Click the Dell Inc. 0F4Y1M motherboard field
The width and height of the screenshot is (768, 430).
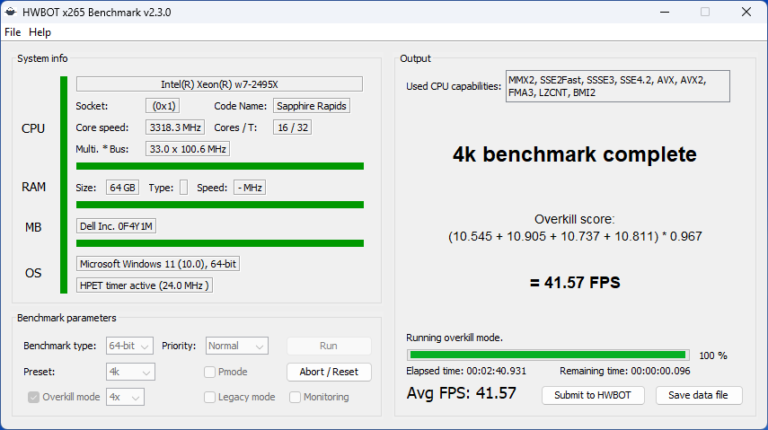(x=116, y=226)
